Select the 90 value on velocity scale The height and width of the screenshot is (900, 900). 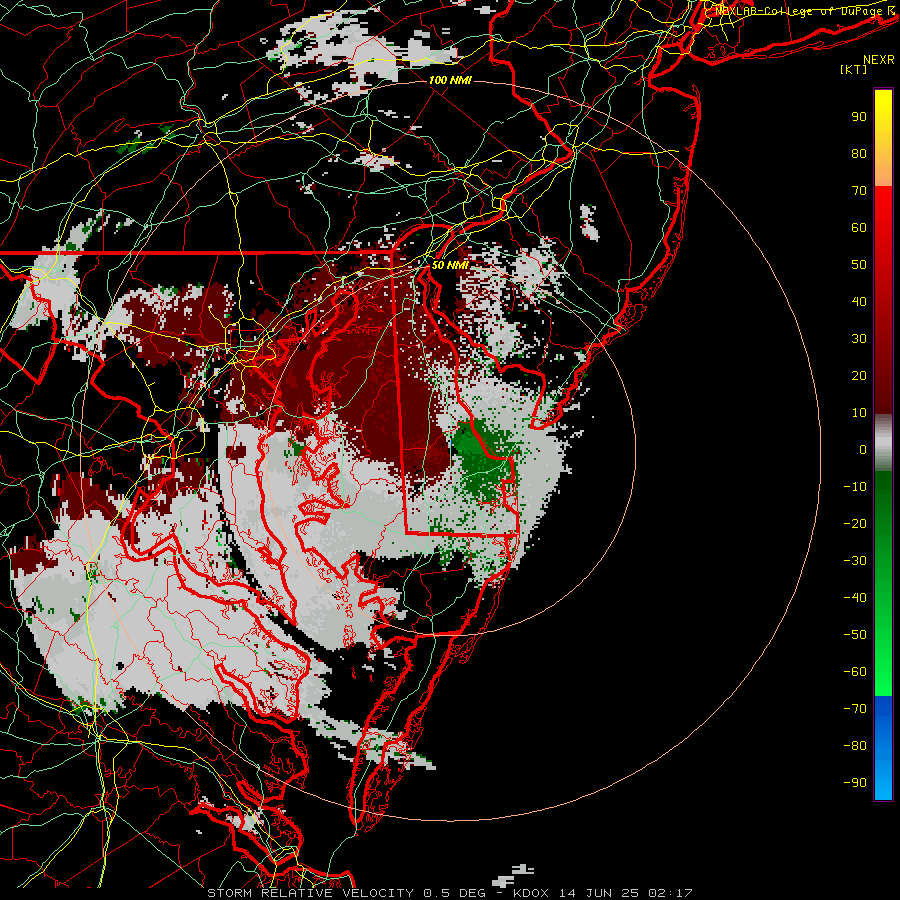[x=859, y=117]
